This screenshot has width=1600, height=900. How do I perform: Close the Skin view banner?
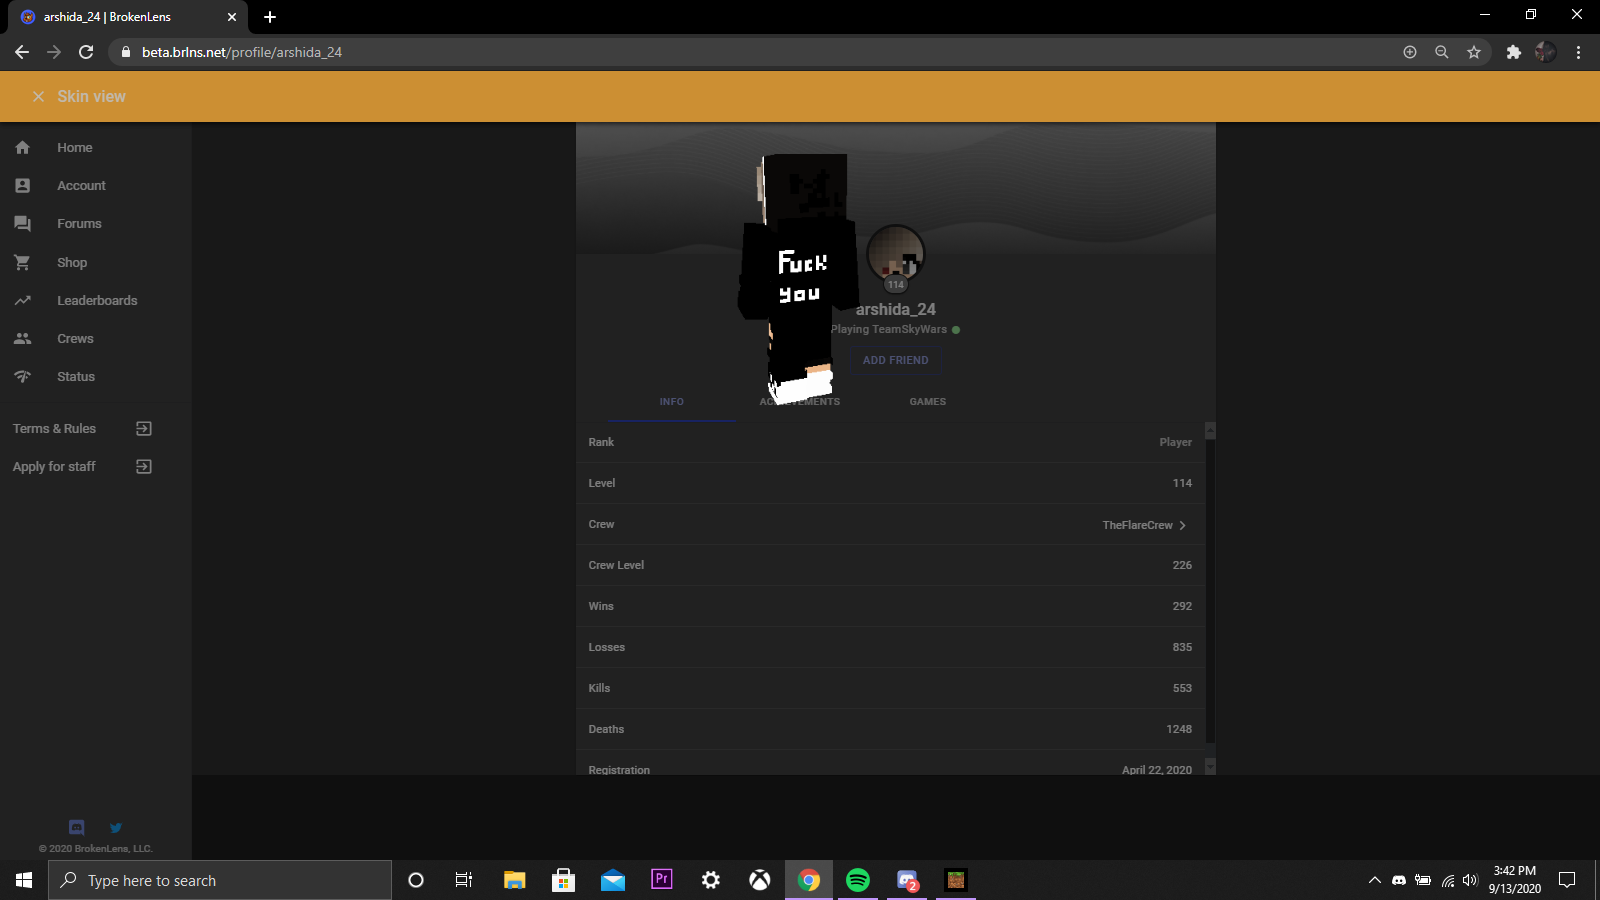(x=38, y=97)
